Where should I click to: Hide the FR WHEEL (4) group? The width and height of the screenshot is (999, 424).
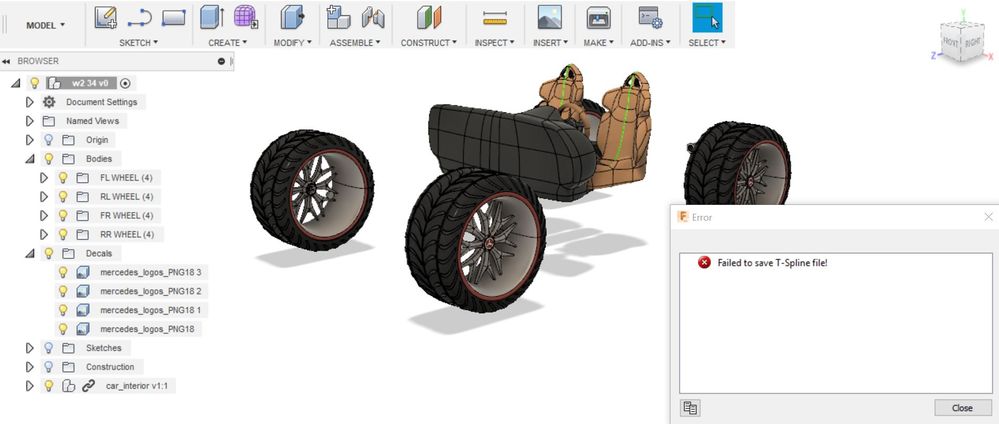[62, 216]
